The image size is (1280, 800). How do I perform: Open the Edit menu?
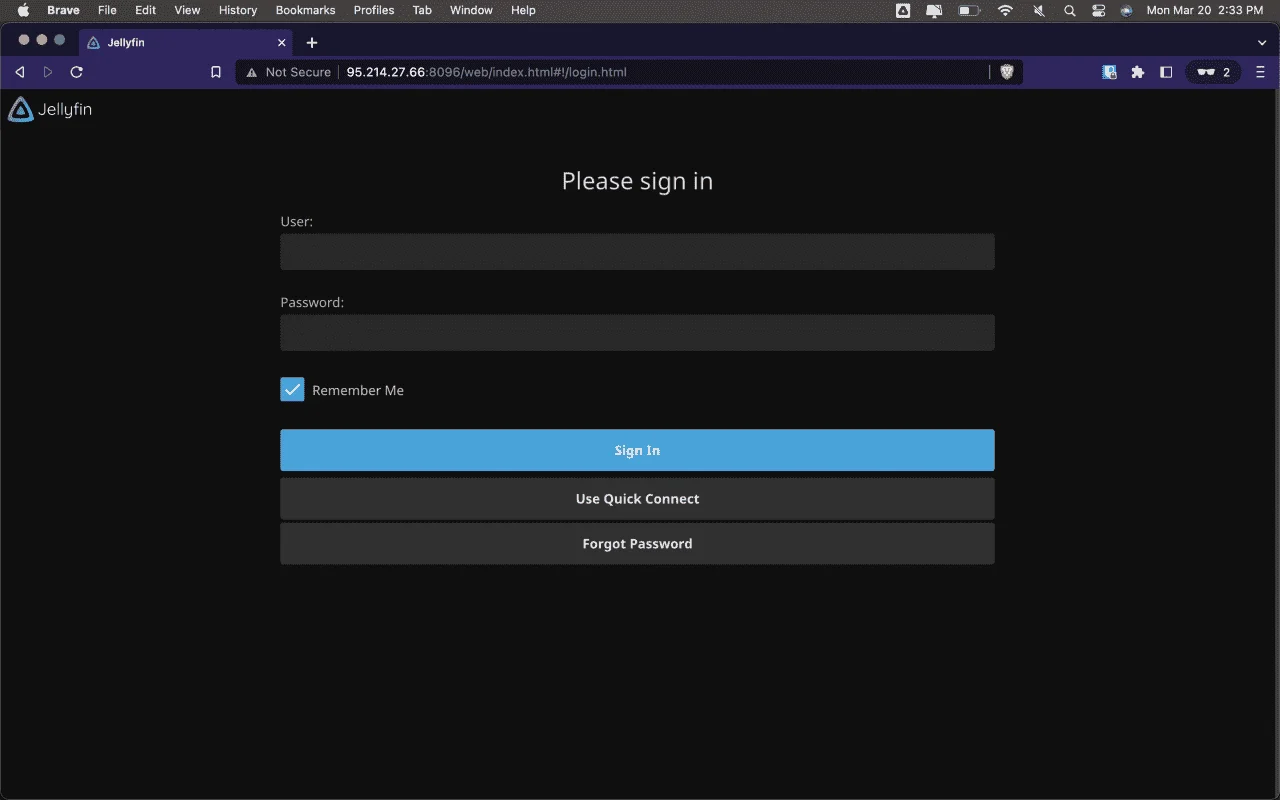[x=146, y=10]
